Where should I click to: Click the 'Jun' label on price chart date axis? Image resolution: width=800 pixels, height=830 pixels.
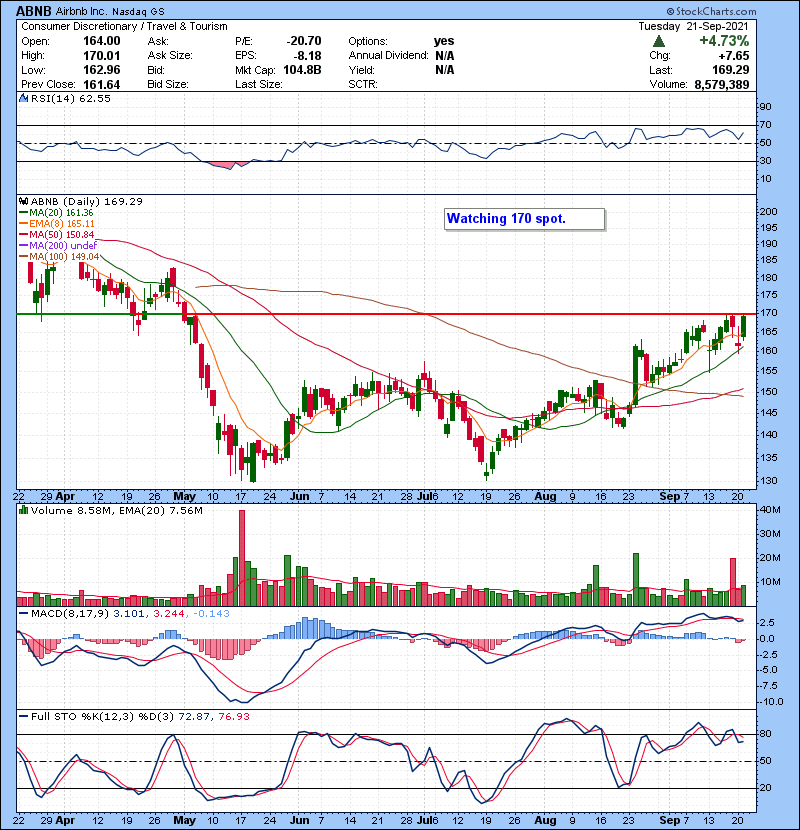click(x=300, y=497)
